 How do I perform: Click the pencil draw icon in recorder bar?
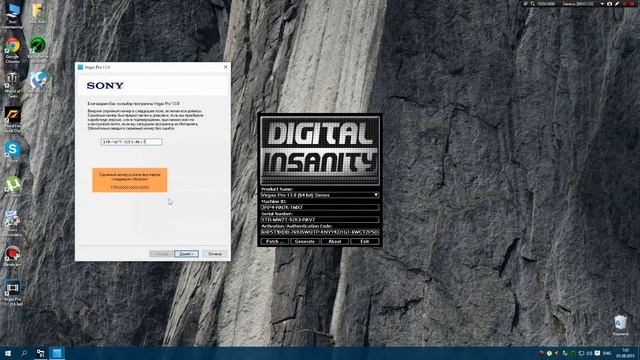617,4
